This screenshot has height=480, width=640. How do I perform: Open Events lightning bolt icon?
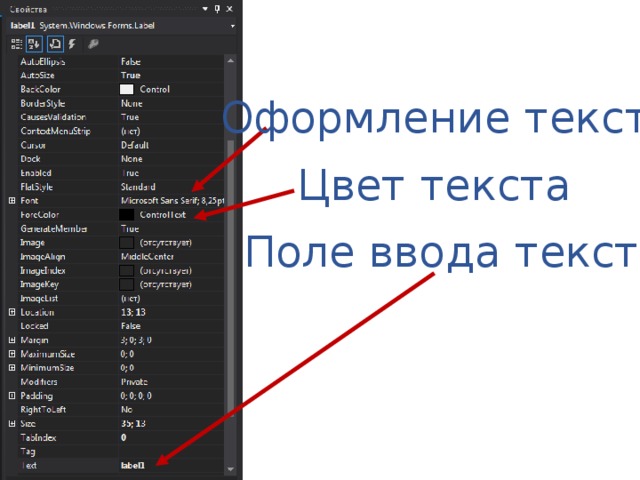coord(72,44)
